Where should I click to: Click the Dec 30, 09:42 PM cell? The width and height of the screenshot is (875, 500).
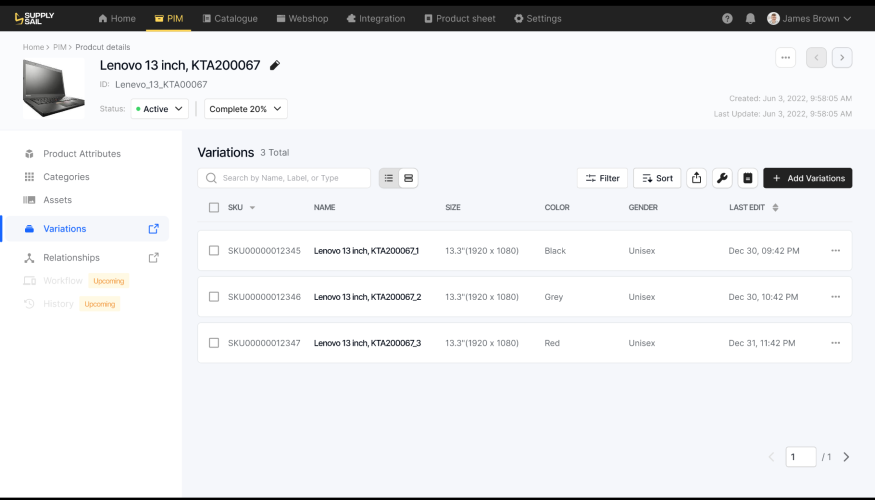click(764, 251)
